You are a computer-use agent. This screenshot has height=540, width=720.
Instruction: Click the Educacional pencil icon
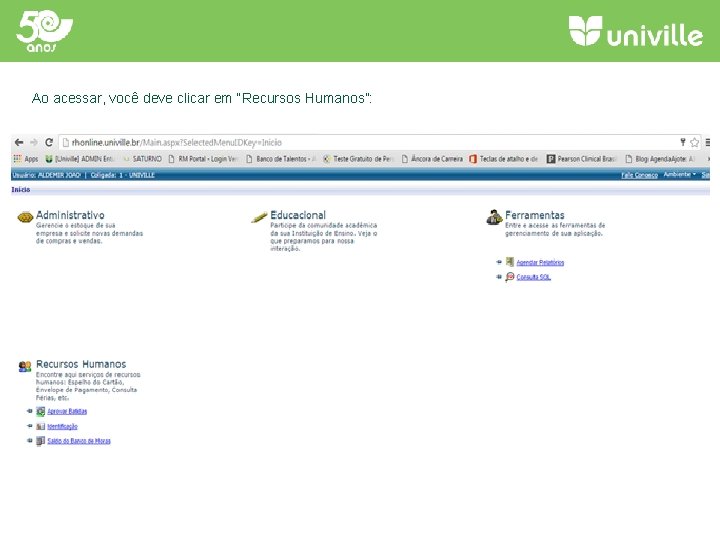tap(259, 217)
